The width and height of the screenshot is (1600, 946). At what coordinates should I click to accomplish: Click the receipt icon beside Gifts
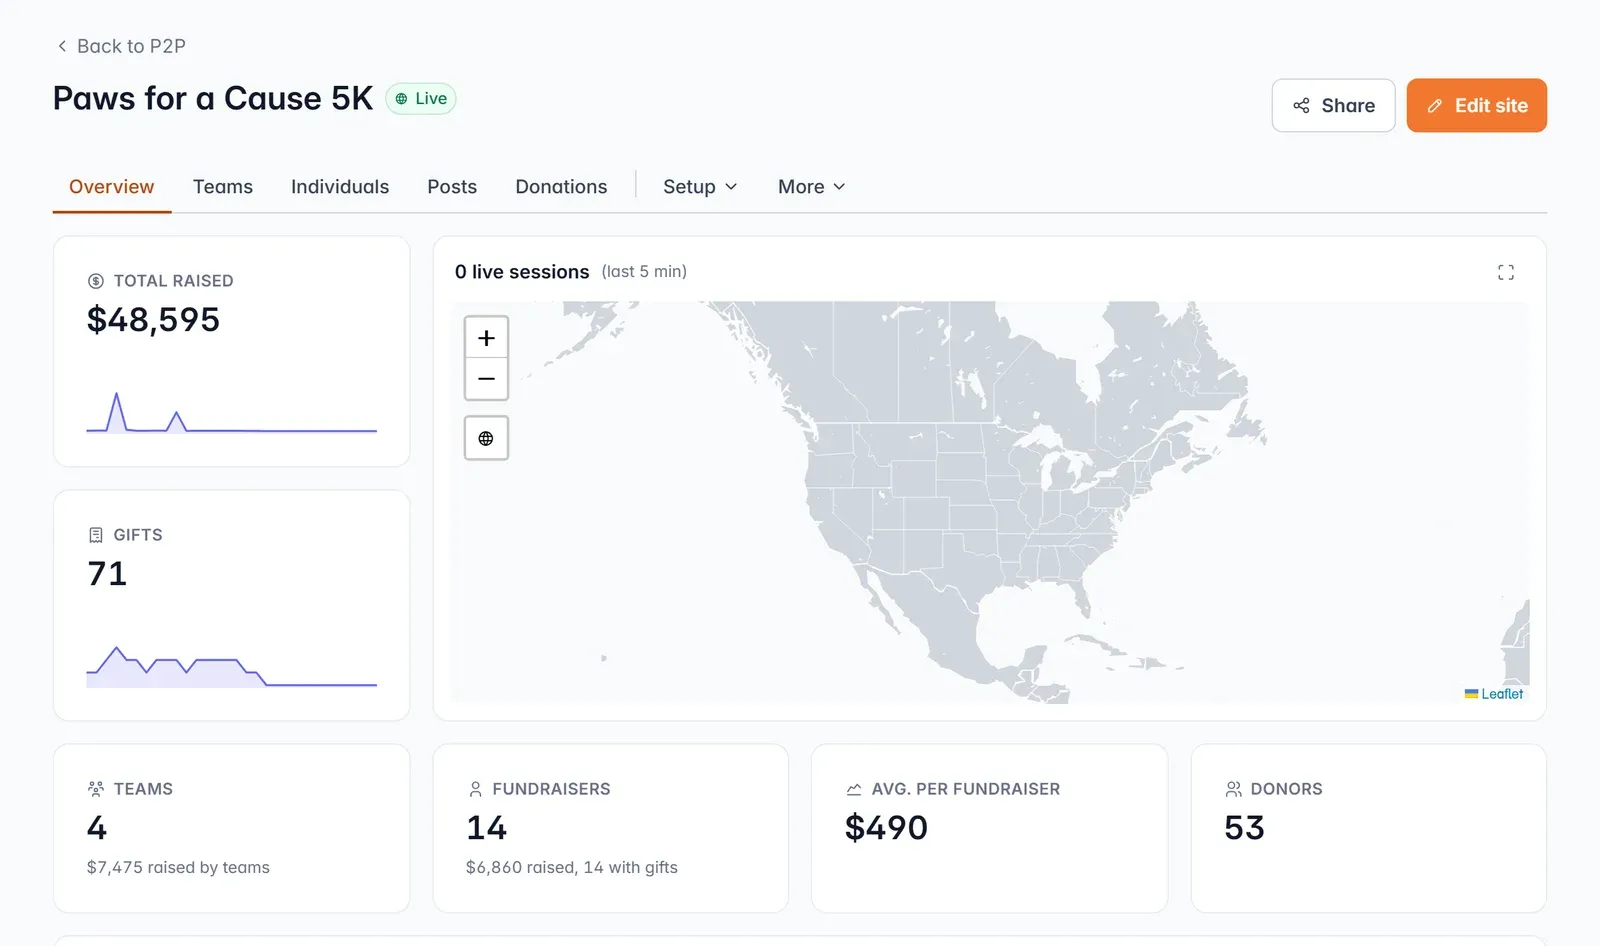pos(96,535)
